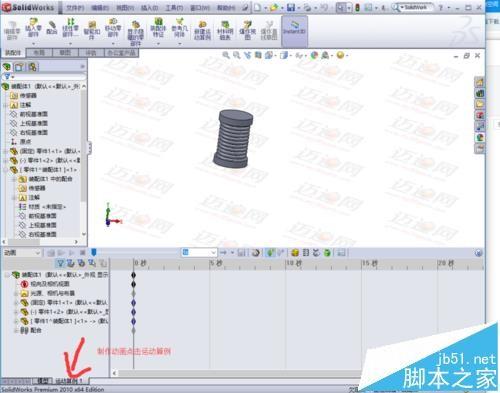Click the Animation Wizard icon in motion toolbar
The height and width of the screenshot is (393, 500).
(x=256, y=253)
